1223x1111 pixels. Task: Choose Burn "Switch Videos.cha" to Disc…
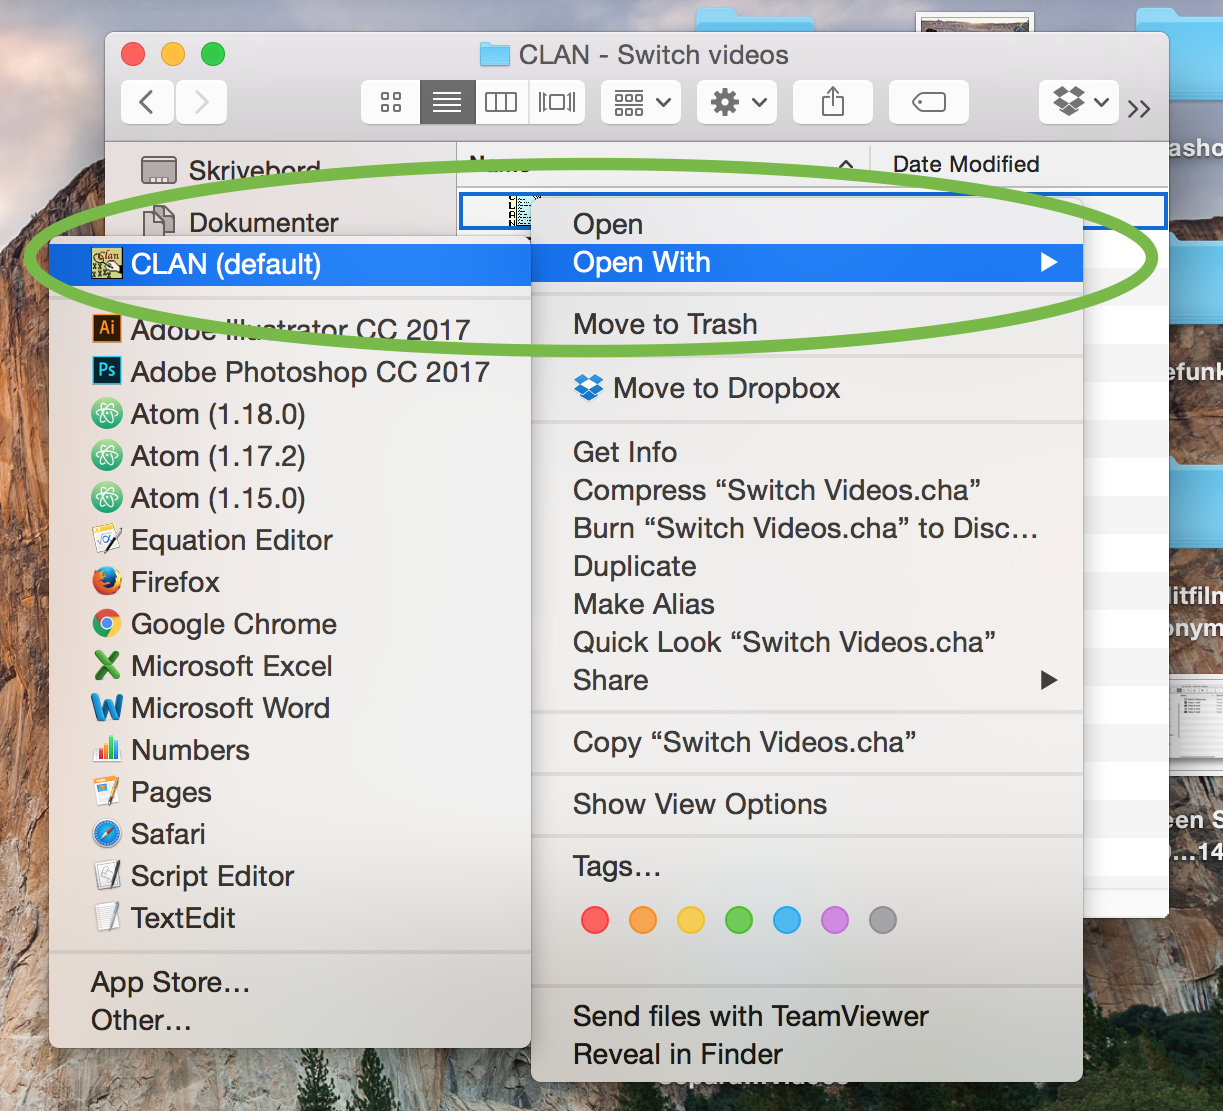pos(807,528)
